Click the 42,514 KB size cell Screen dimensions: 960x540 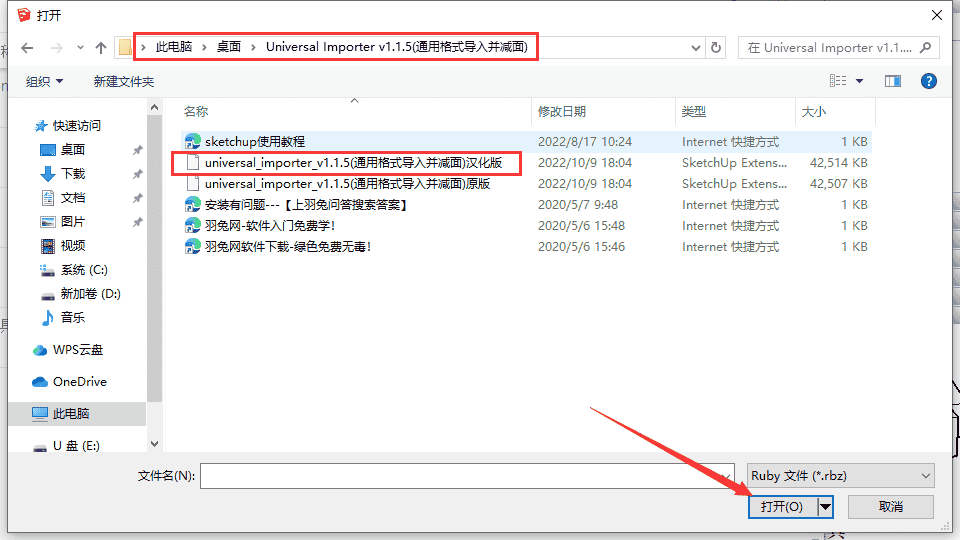pyautogui.click(x=838, y=163)
